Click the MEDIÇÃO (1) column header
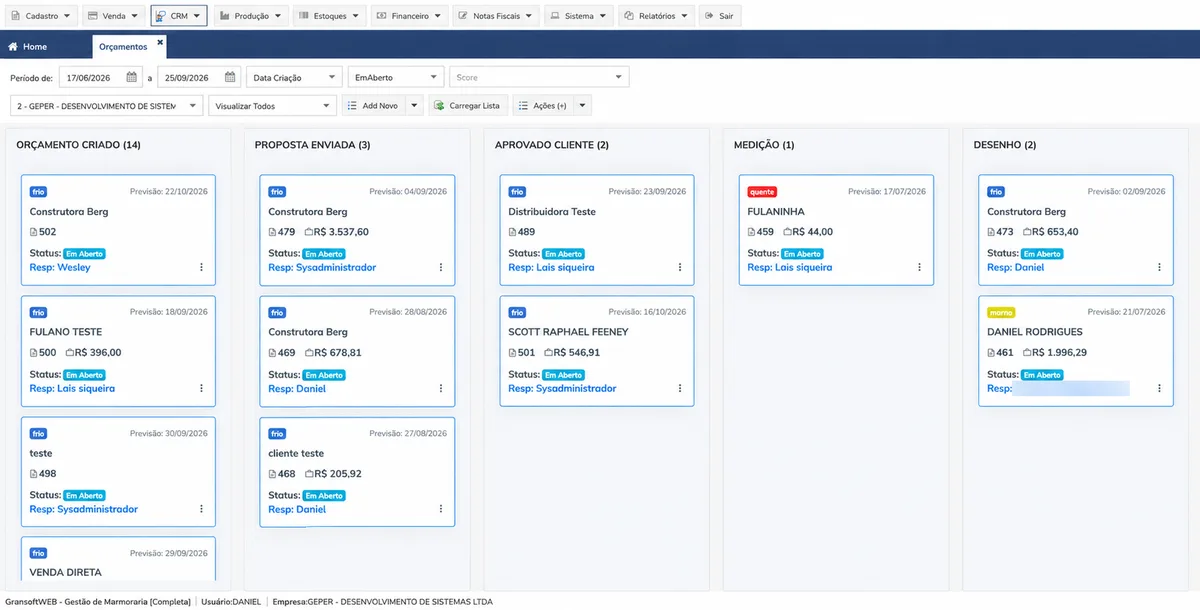Image resolution: width=1200 pixels, height=610 pixels. pos(764,145)
